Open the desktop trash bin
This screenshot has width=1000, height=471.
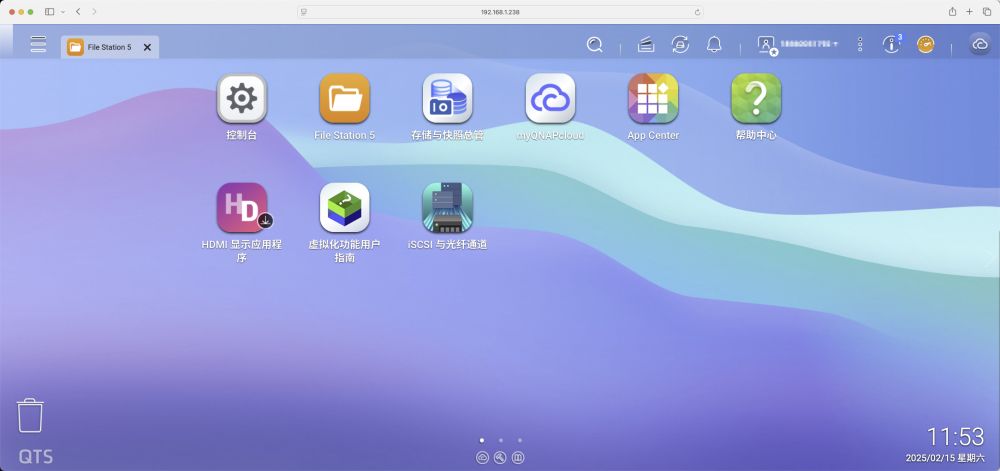(x=30, y=416)
